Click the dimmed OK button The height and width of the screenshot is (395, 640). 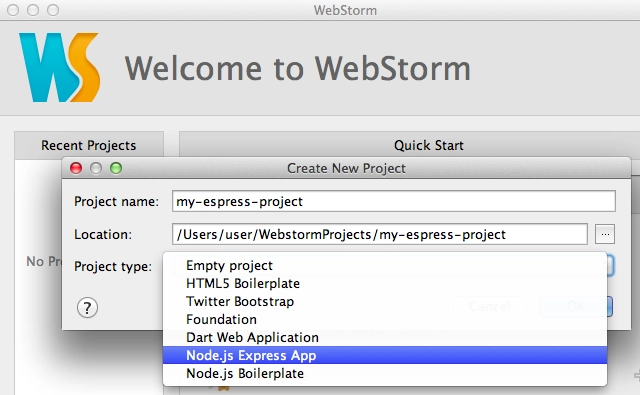click(576, 306)
